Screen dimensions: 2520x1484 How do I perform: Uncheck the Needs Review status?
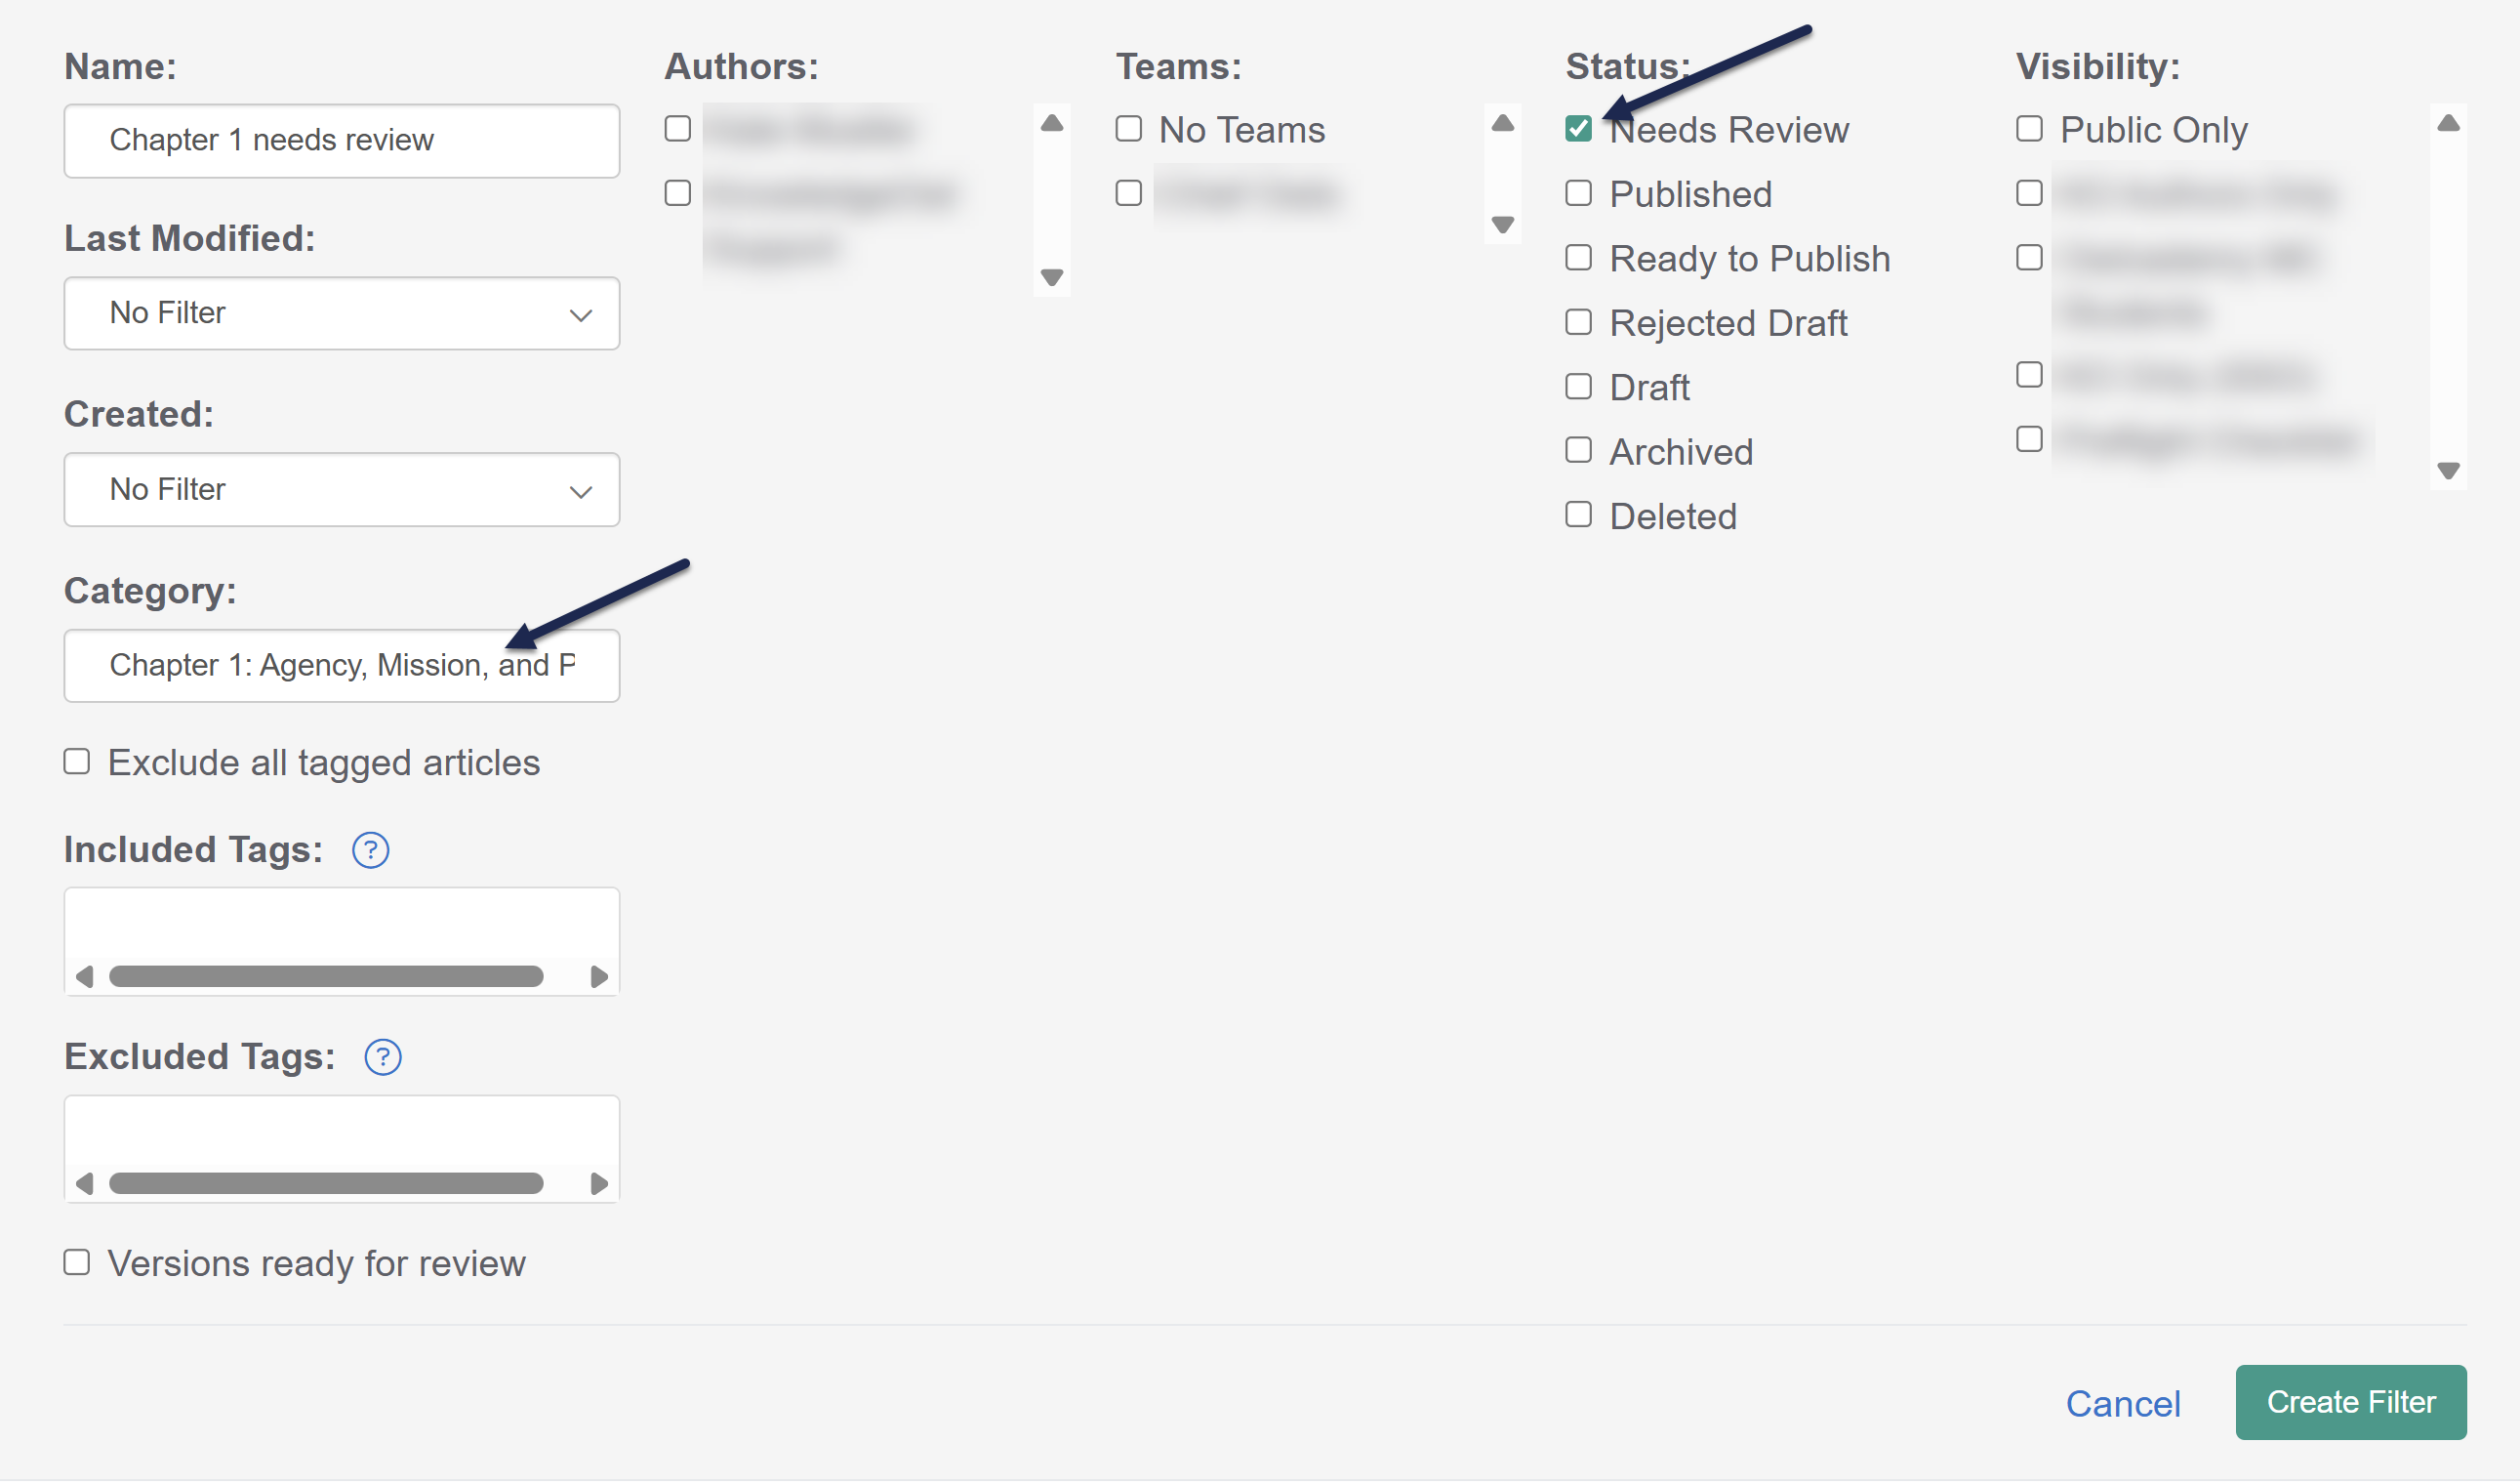click(1578, 129)
